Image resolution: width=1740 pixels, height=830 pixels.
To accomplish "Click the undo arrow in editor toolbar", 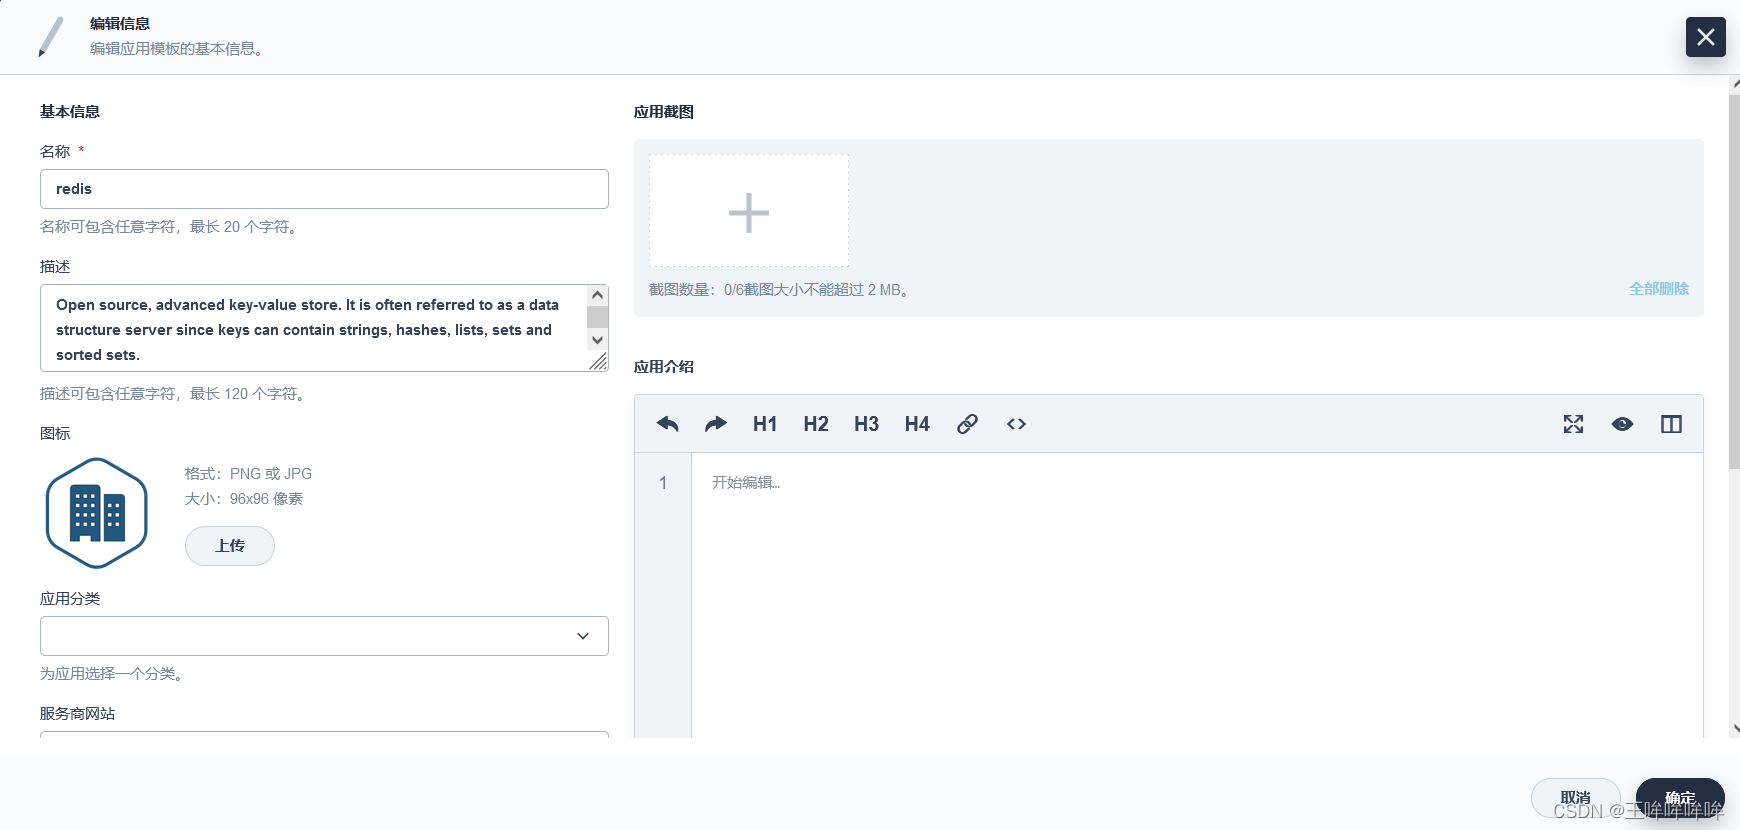I will (668, 424).
